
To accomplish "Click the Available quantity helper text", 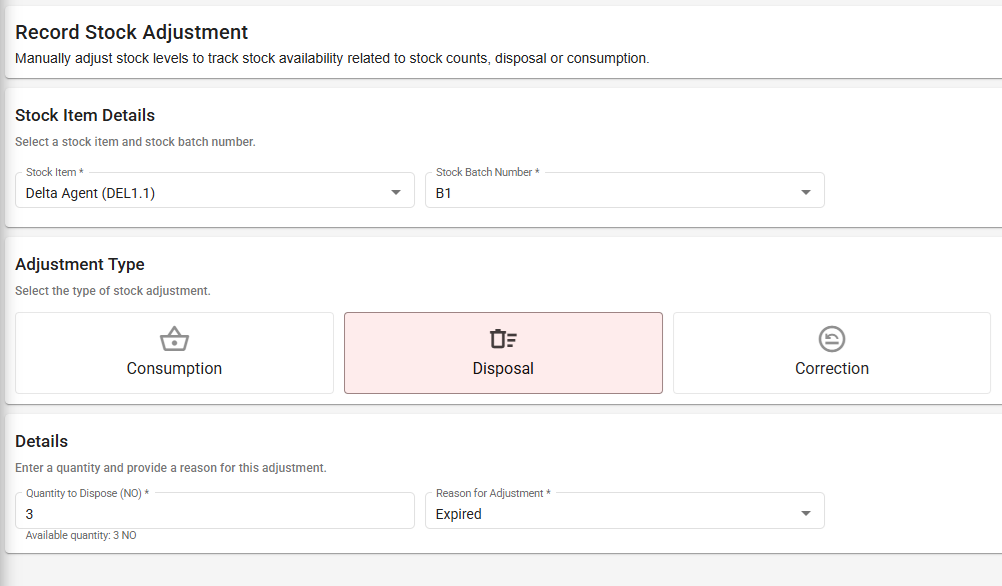I will pyautogui.click(x=81, y=536).
